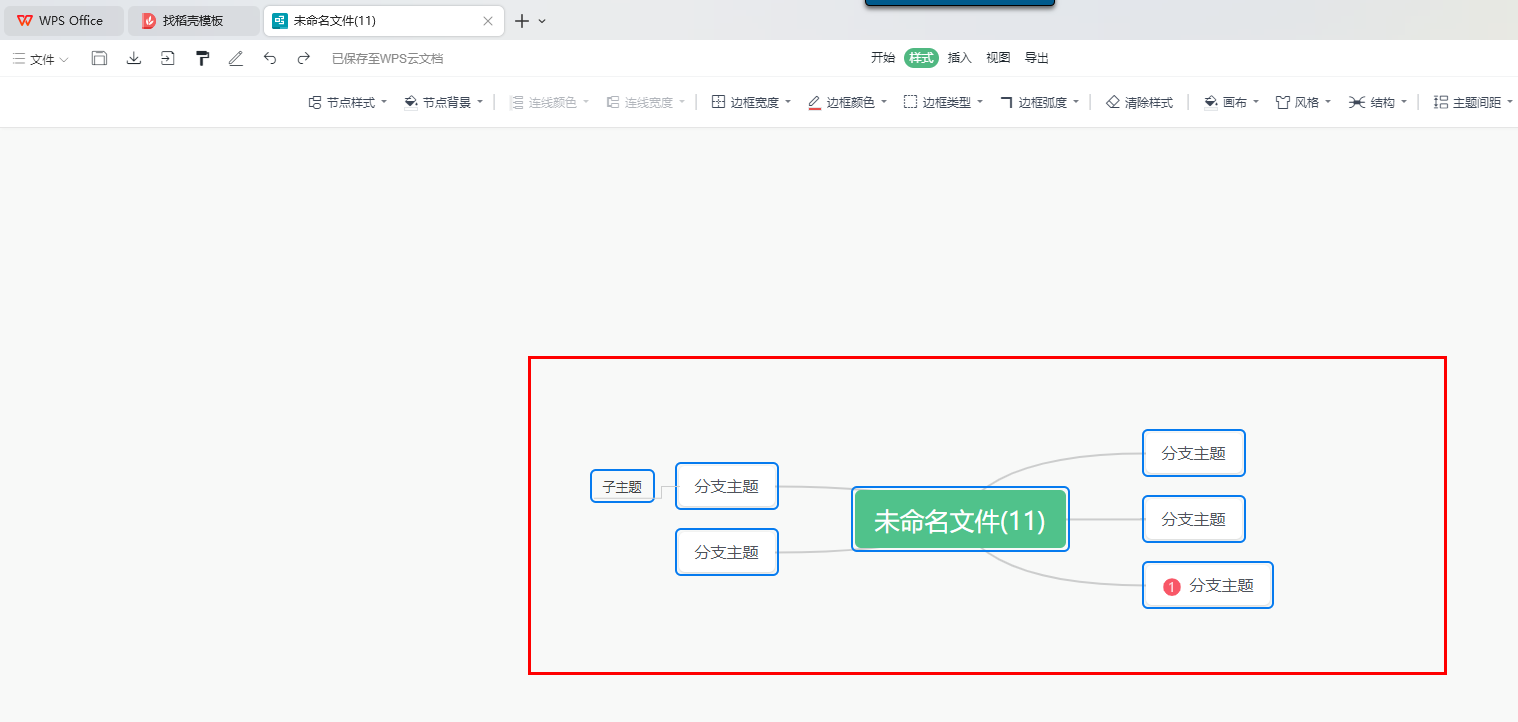
Task: Open the 边框宽度 dropdown
Action: 751,102
